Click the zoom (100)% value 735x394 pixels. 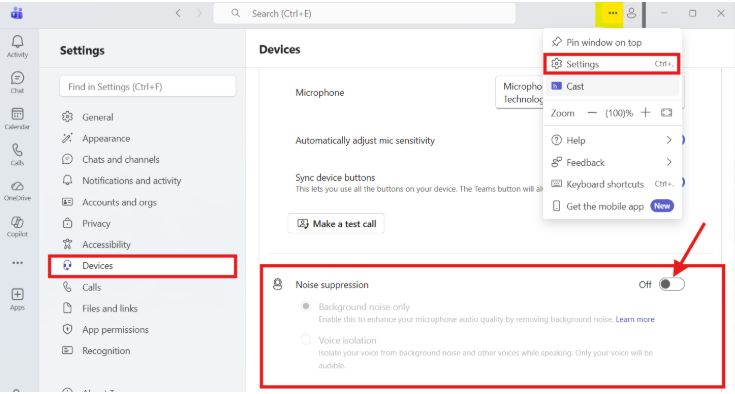click(619, 113)
